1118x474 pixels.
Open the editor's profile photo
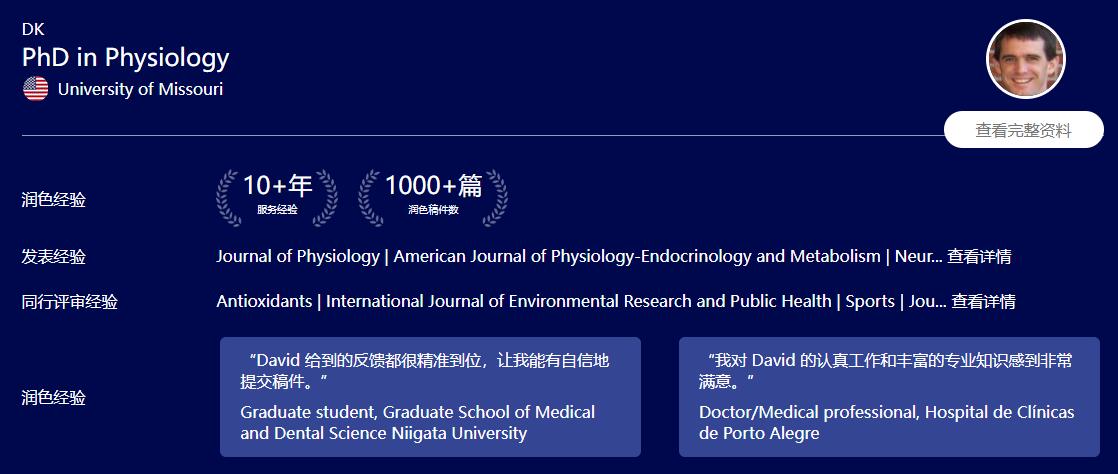tap(1026, 59)
